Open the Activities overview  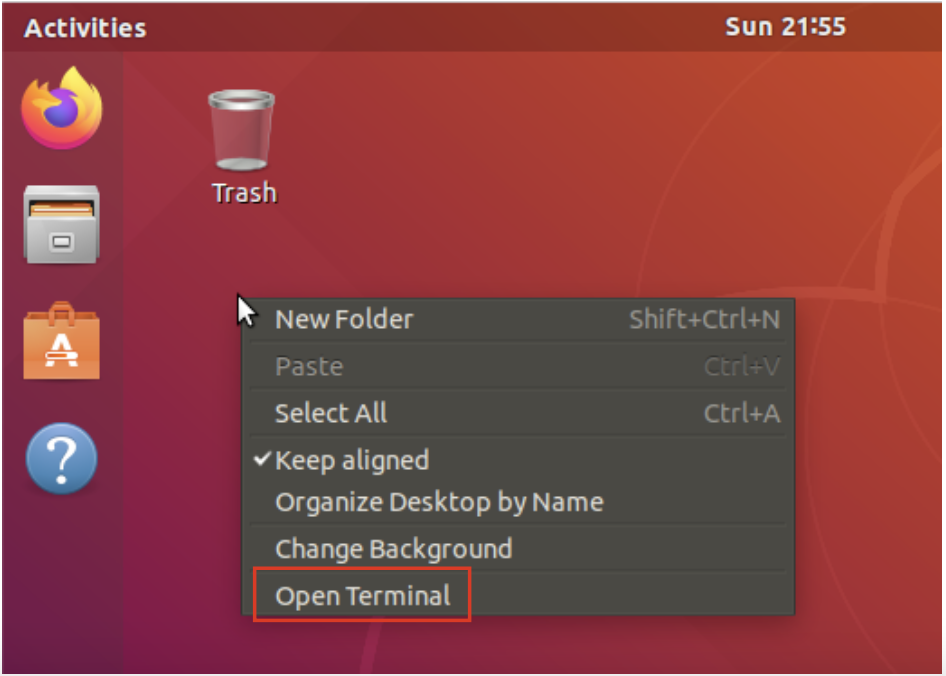tap(85, 28)
